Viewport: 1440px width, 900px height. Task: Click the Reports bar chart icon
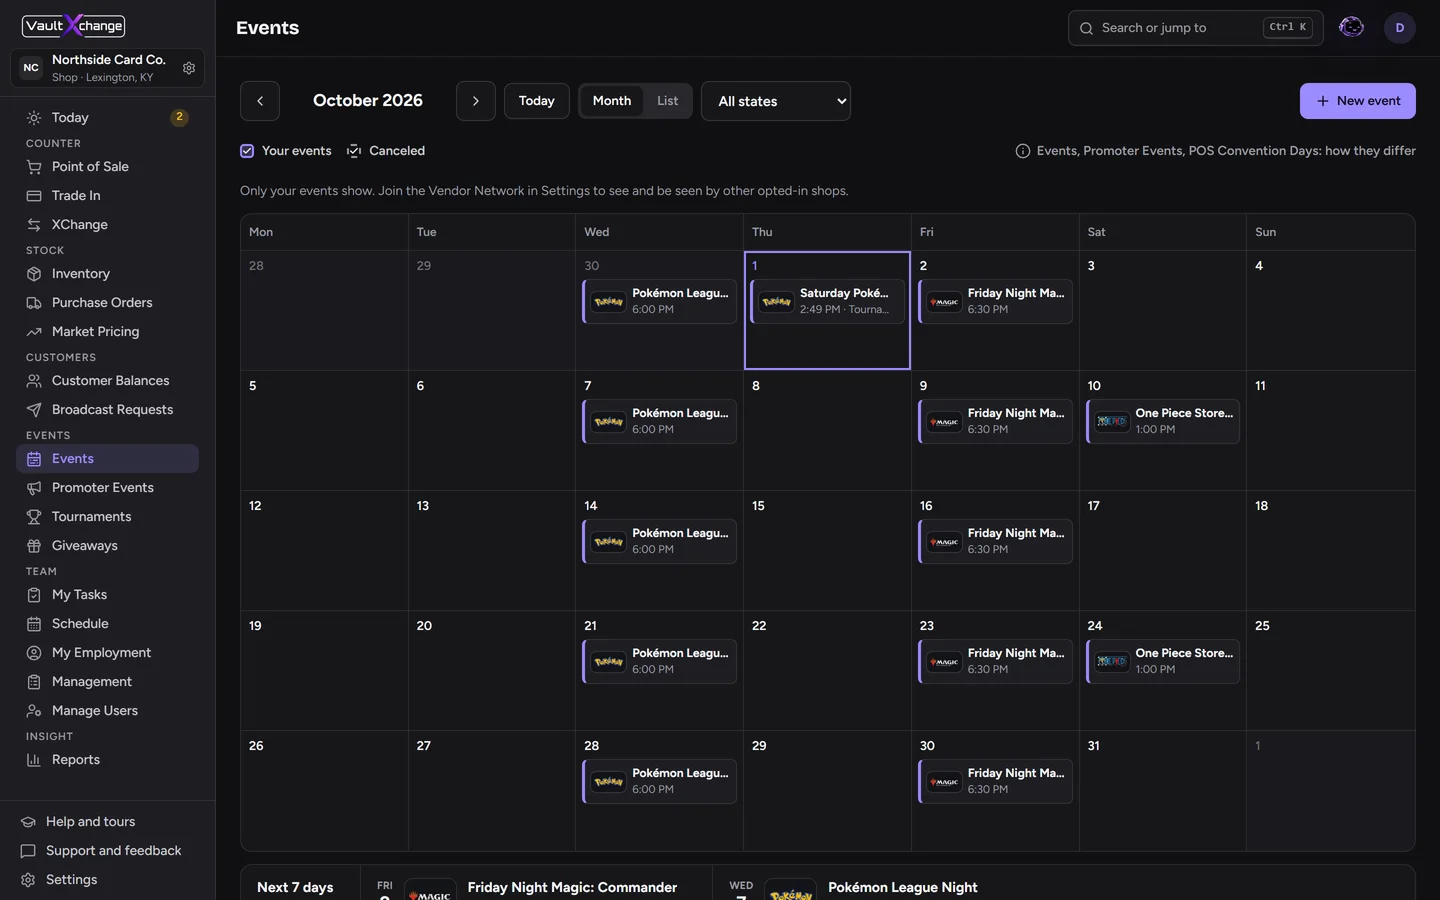coord(34,759)
